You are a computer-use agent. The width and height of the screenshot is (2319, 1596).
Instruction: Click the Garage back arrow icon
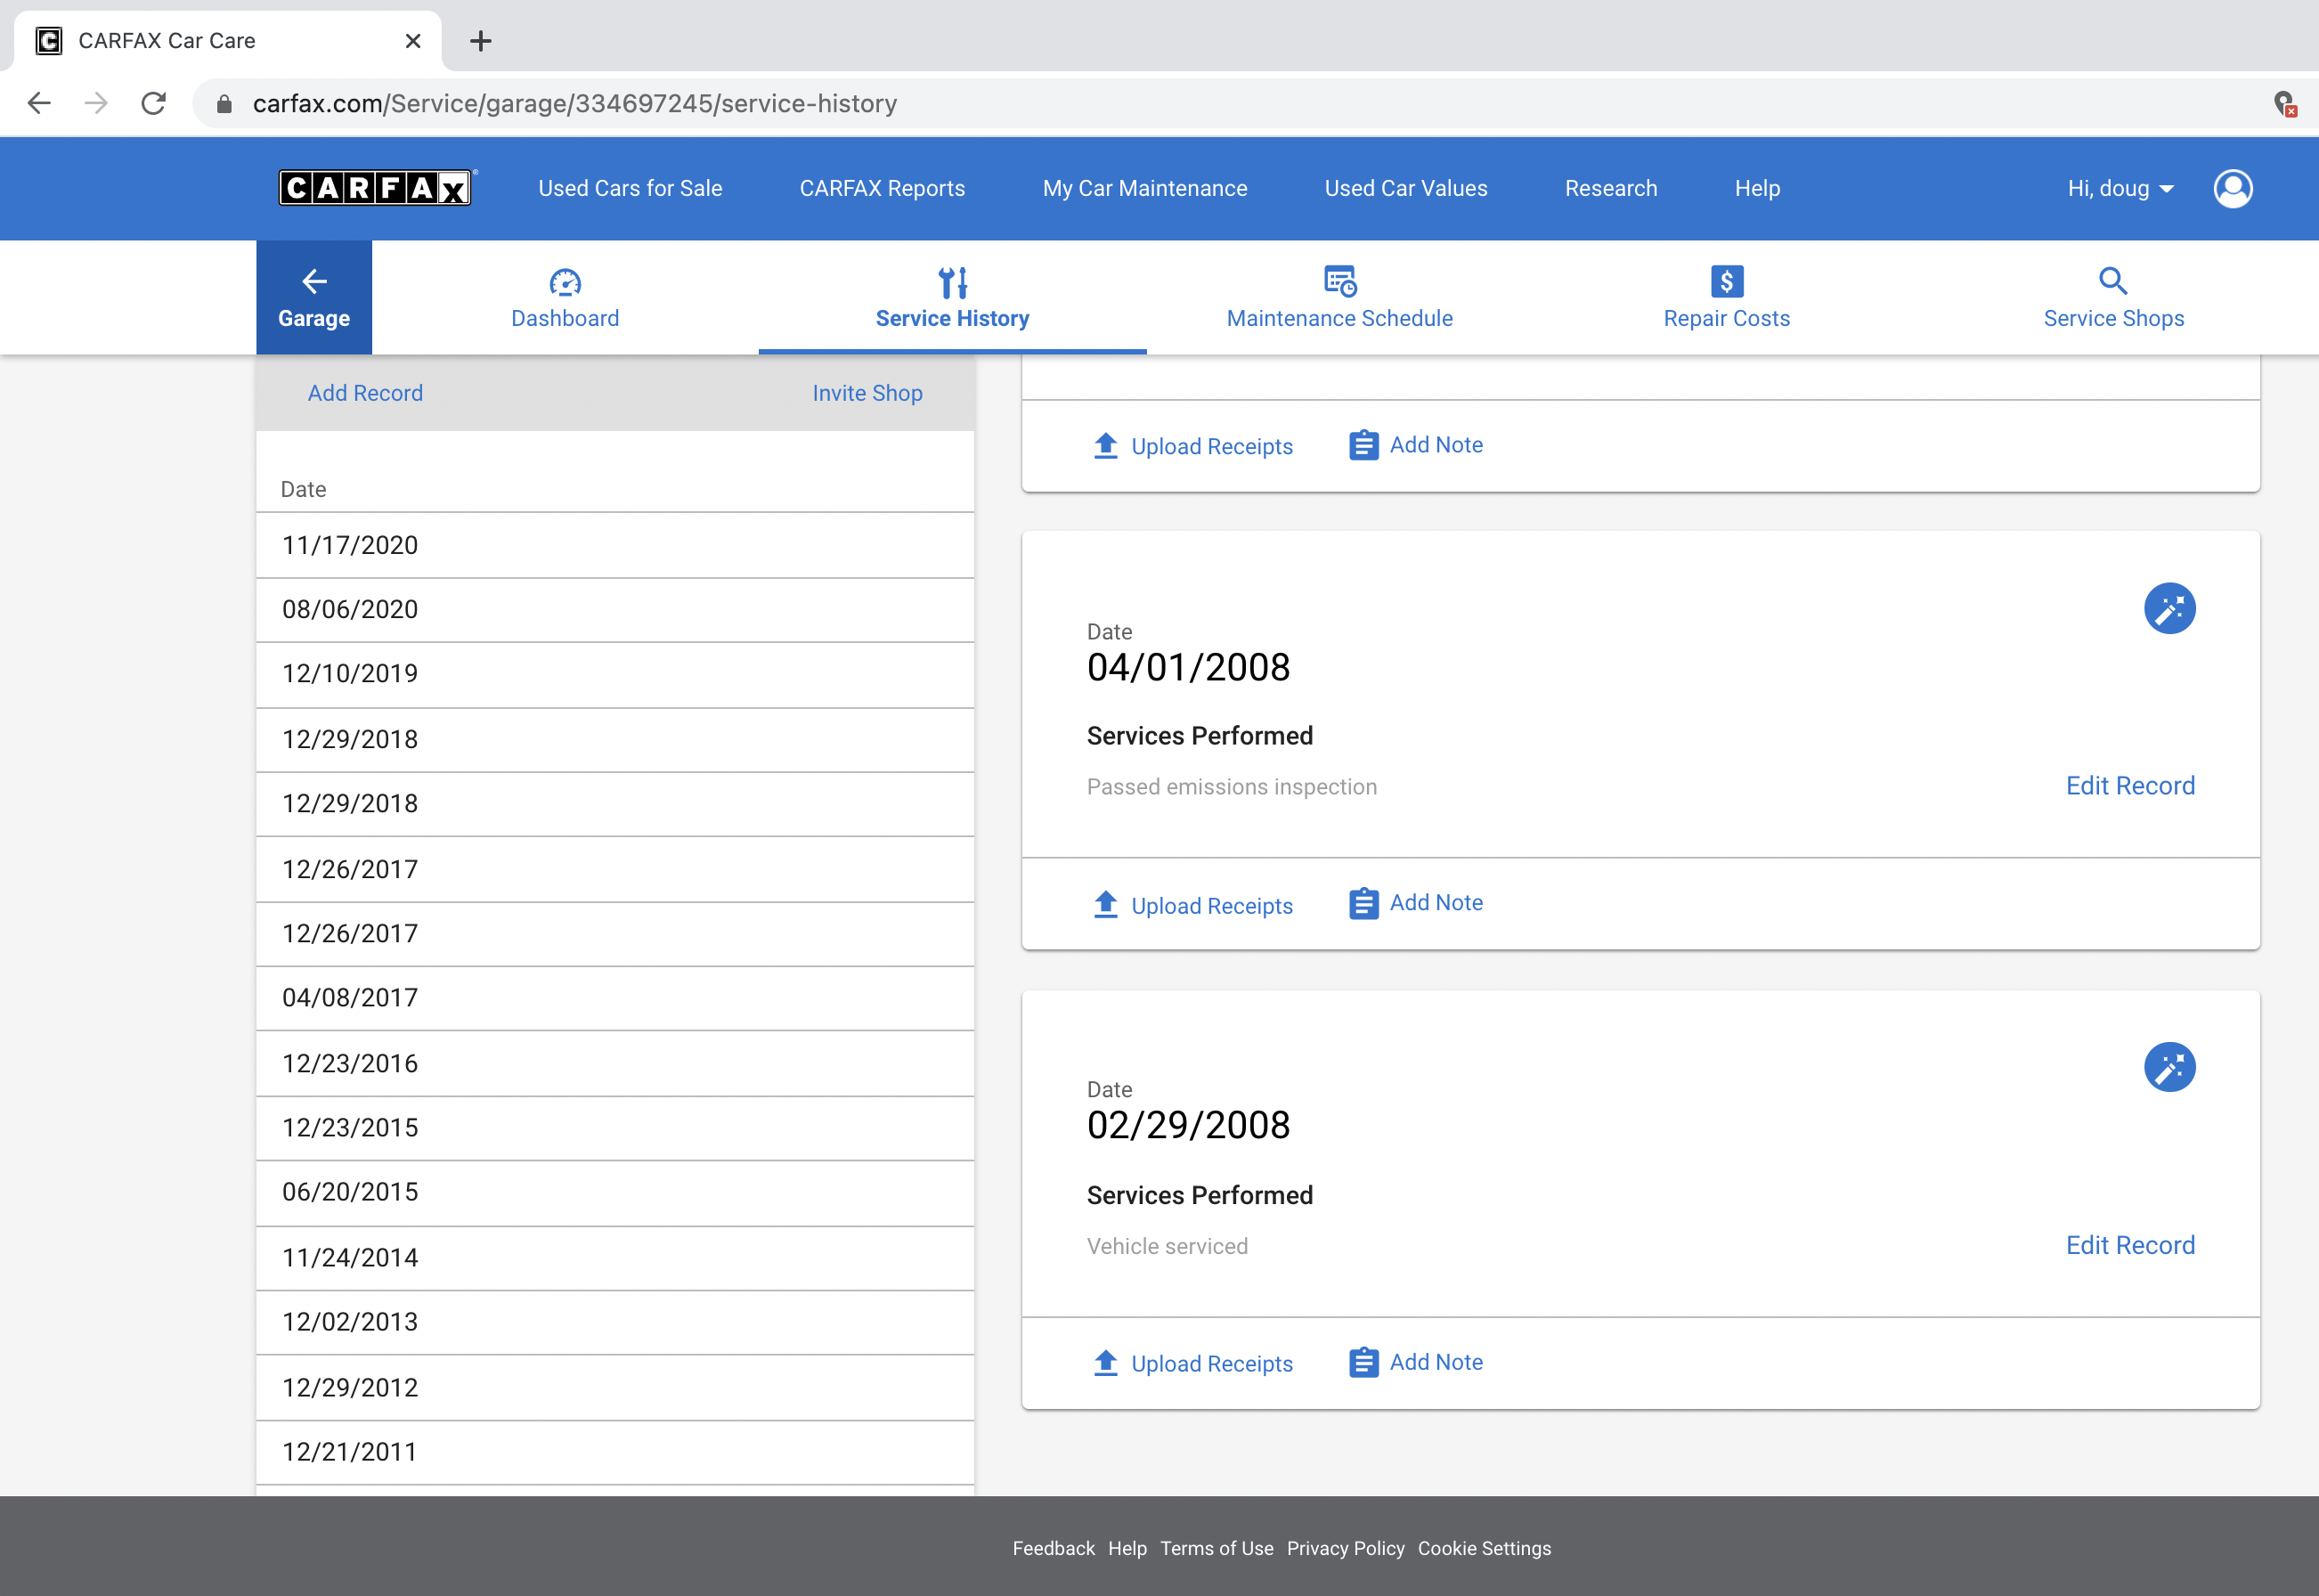click(314, 282)
